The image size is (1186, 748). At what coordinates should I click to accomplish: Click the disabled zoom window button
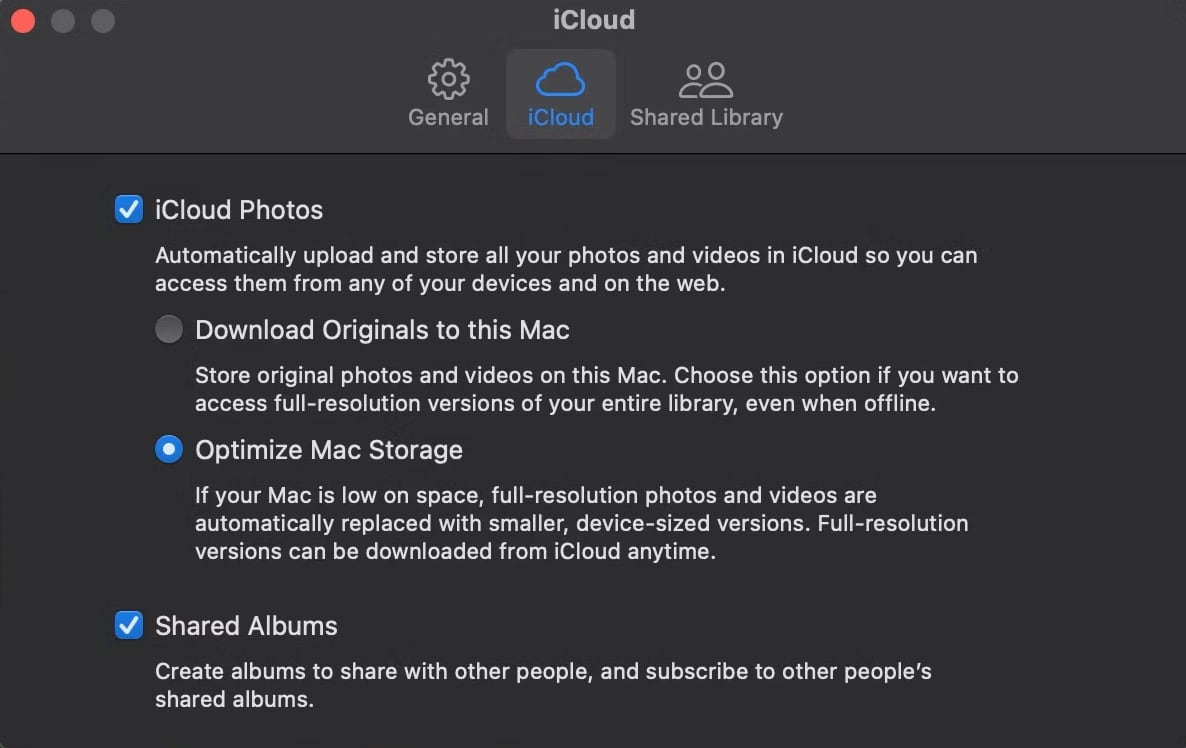pyautogui.click(x=103, y=20)
